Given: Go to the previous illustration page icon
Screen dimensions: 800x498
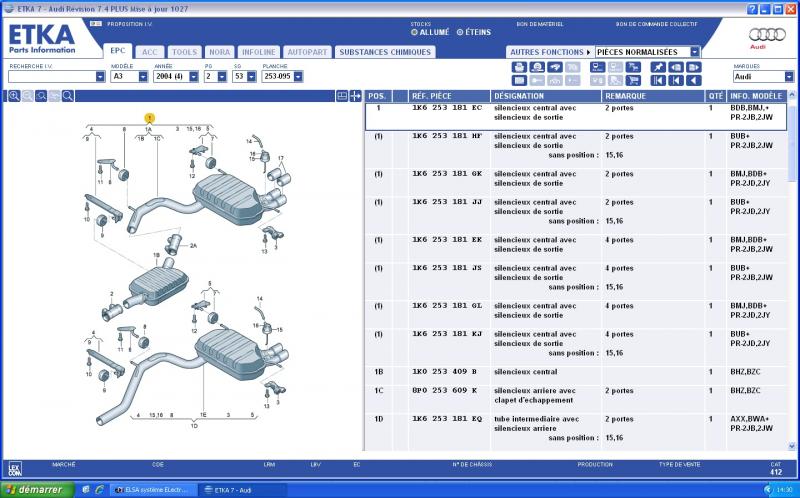Looking at the screenshot, I should (676, 67).
